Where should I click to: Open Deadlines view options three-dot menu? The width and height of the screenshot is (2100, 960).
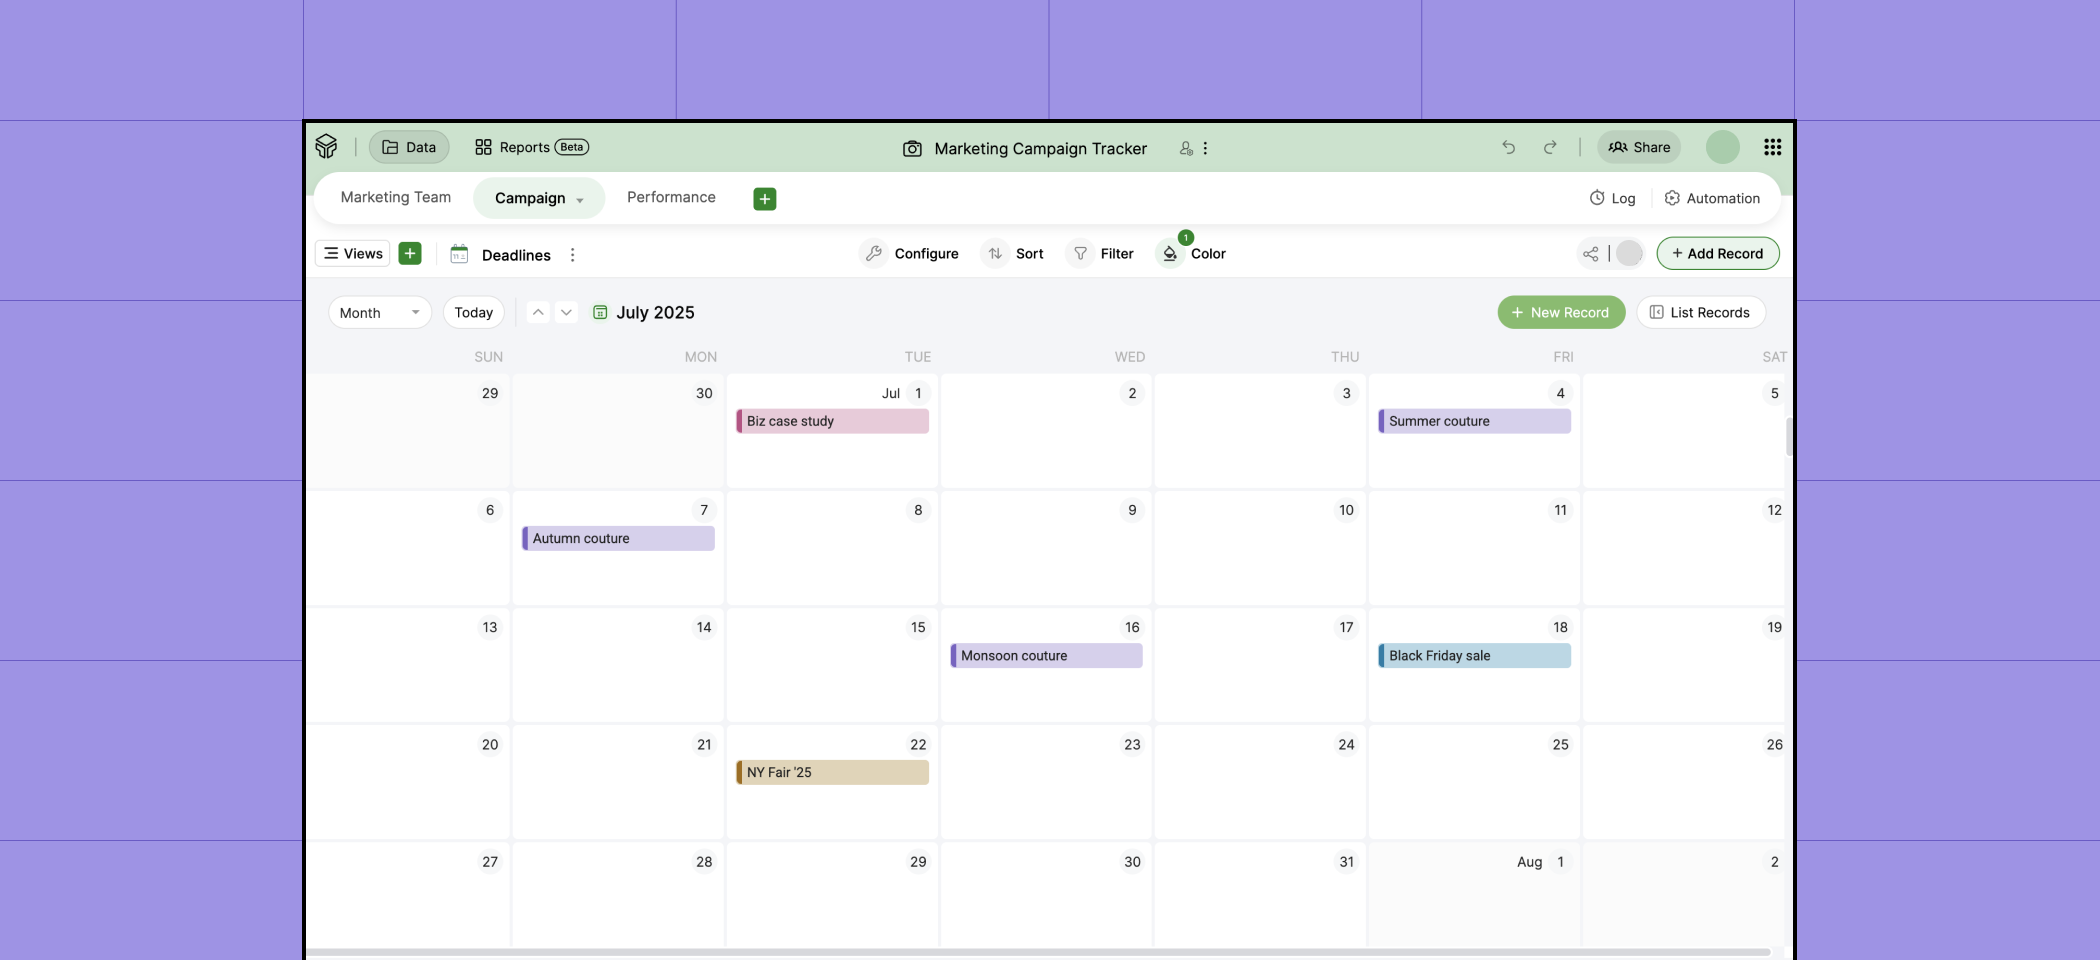[572, 255]
